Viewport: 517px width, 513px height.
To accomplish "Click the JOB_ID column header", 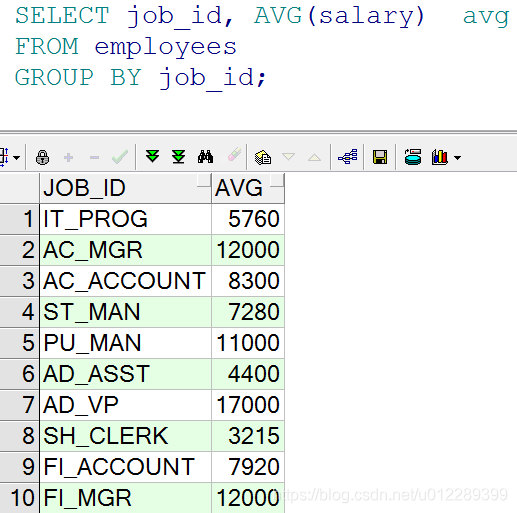I will 125,188.
